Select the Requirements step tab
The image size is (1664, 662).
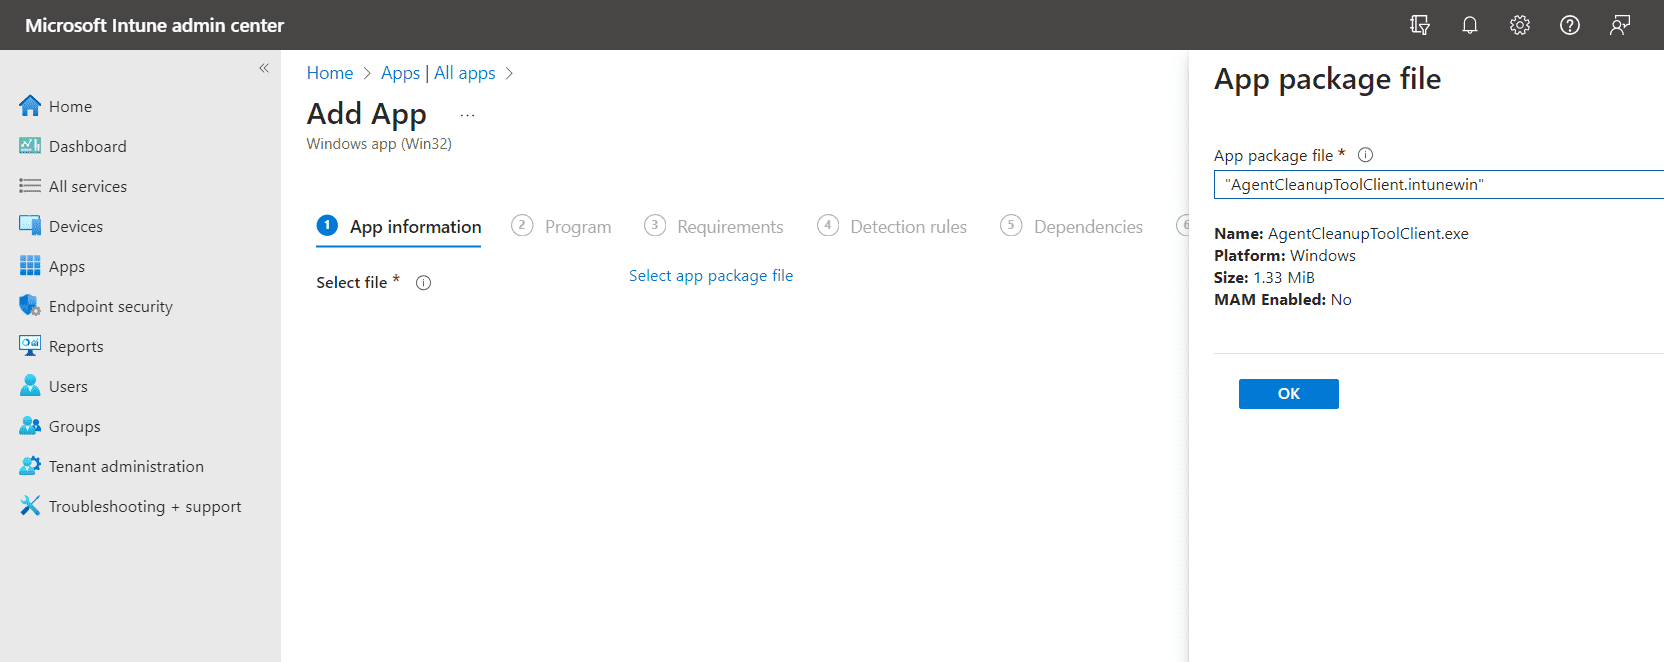tap(714, 227)
